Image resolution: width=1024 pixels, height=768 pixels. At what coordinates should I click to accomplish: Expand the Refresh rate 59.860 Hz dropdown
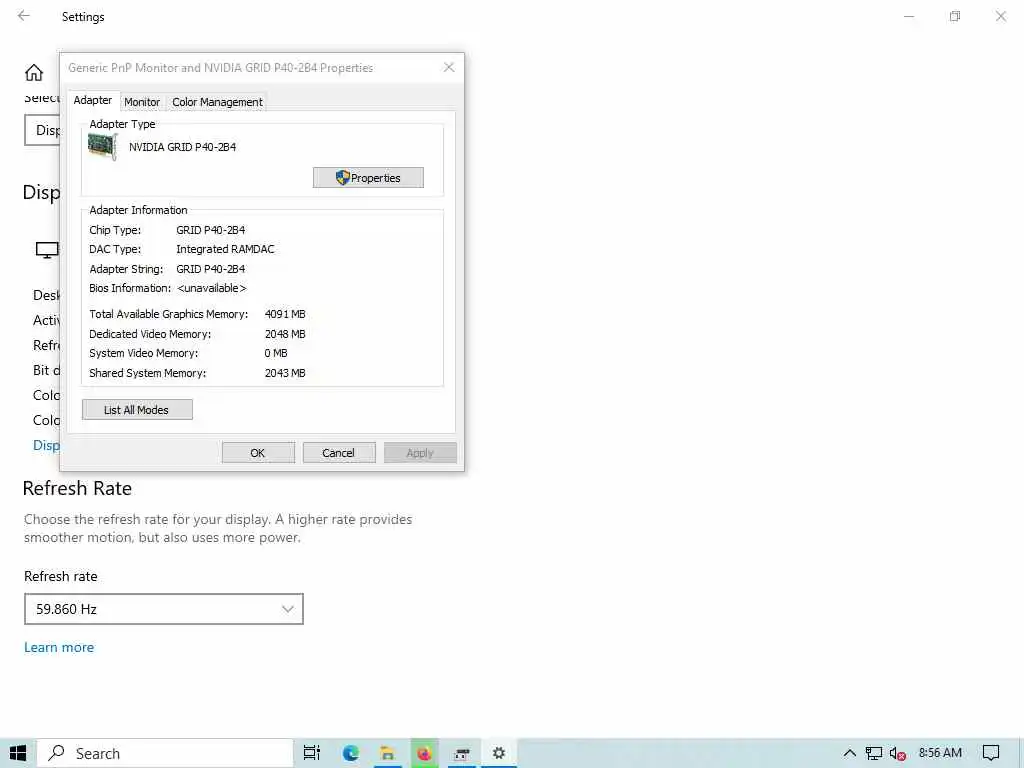click(164, 609)
